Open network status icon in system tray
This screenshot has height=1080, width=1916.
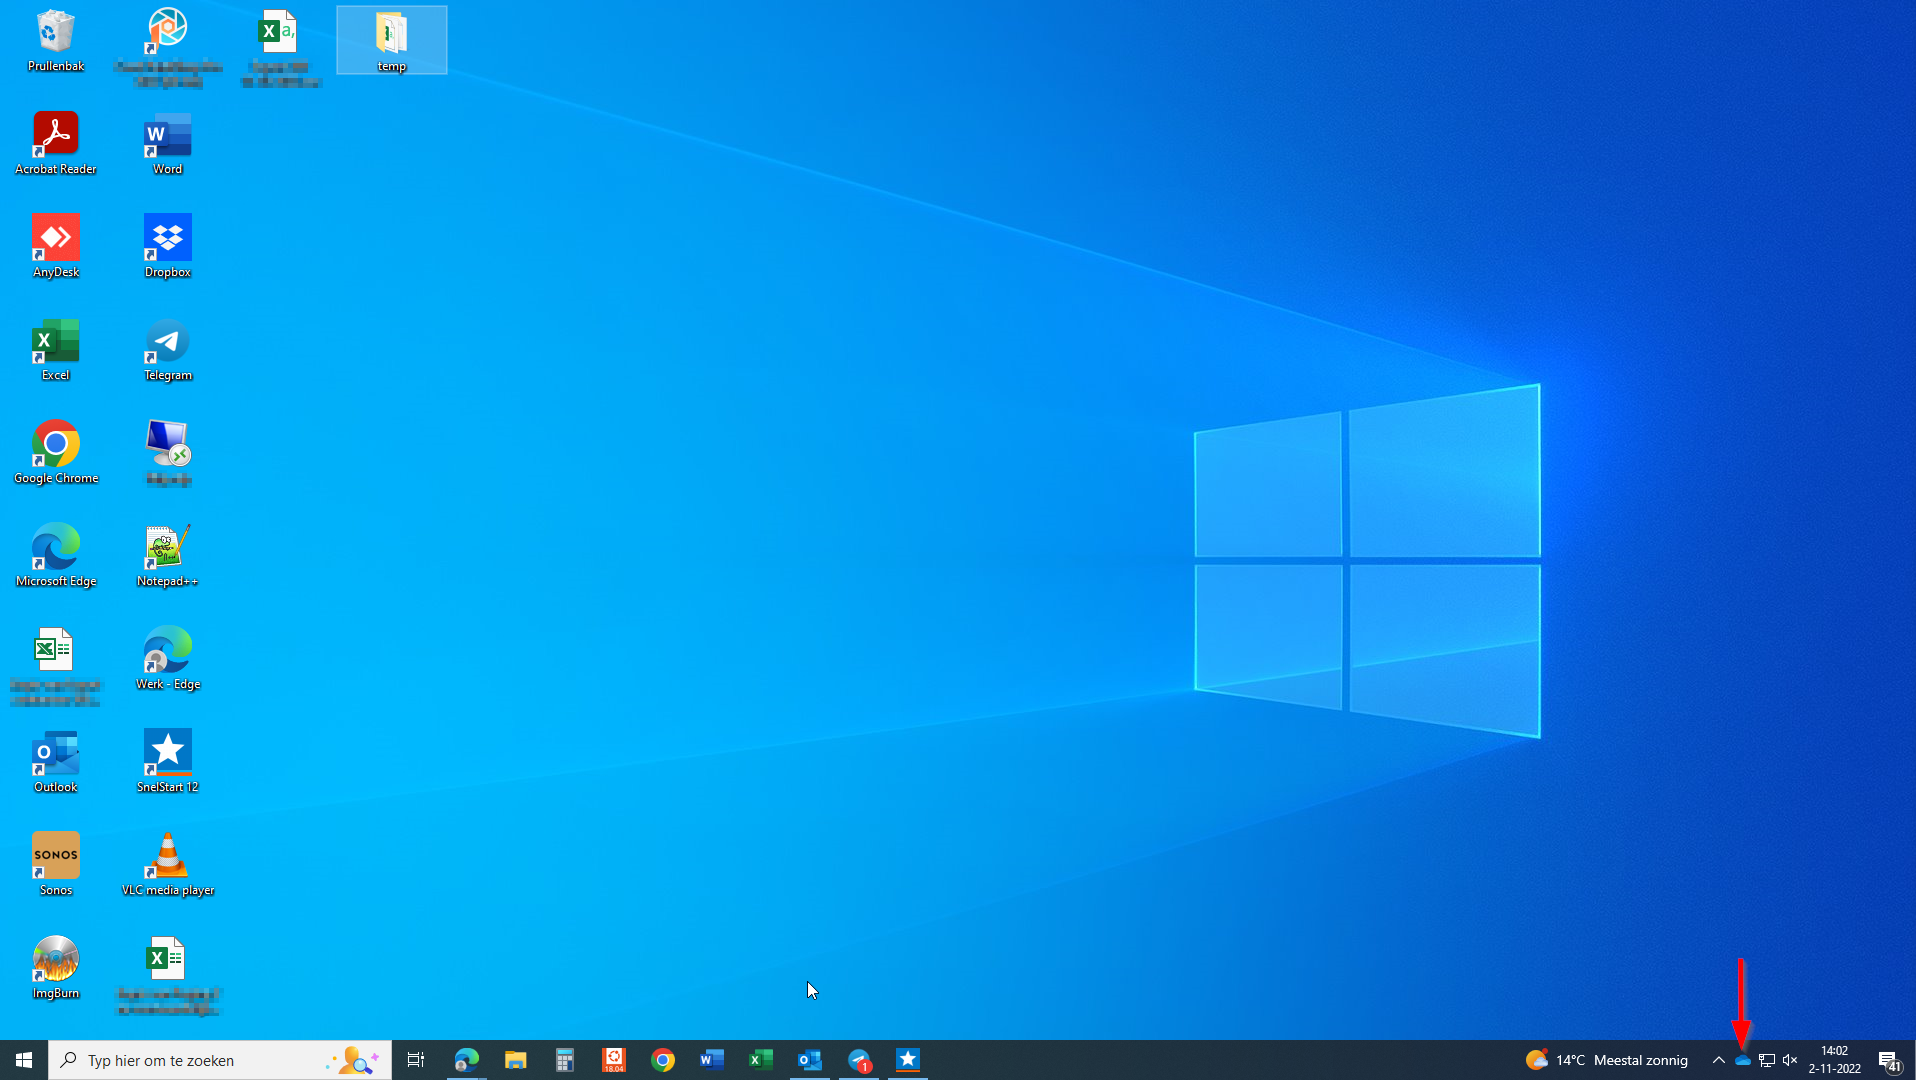click(x=1767, y=1060)
